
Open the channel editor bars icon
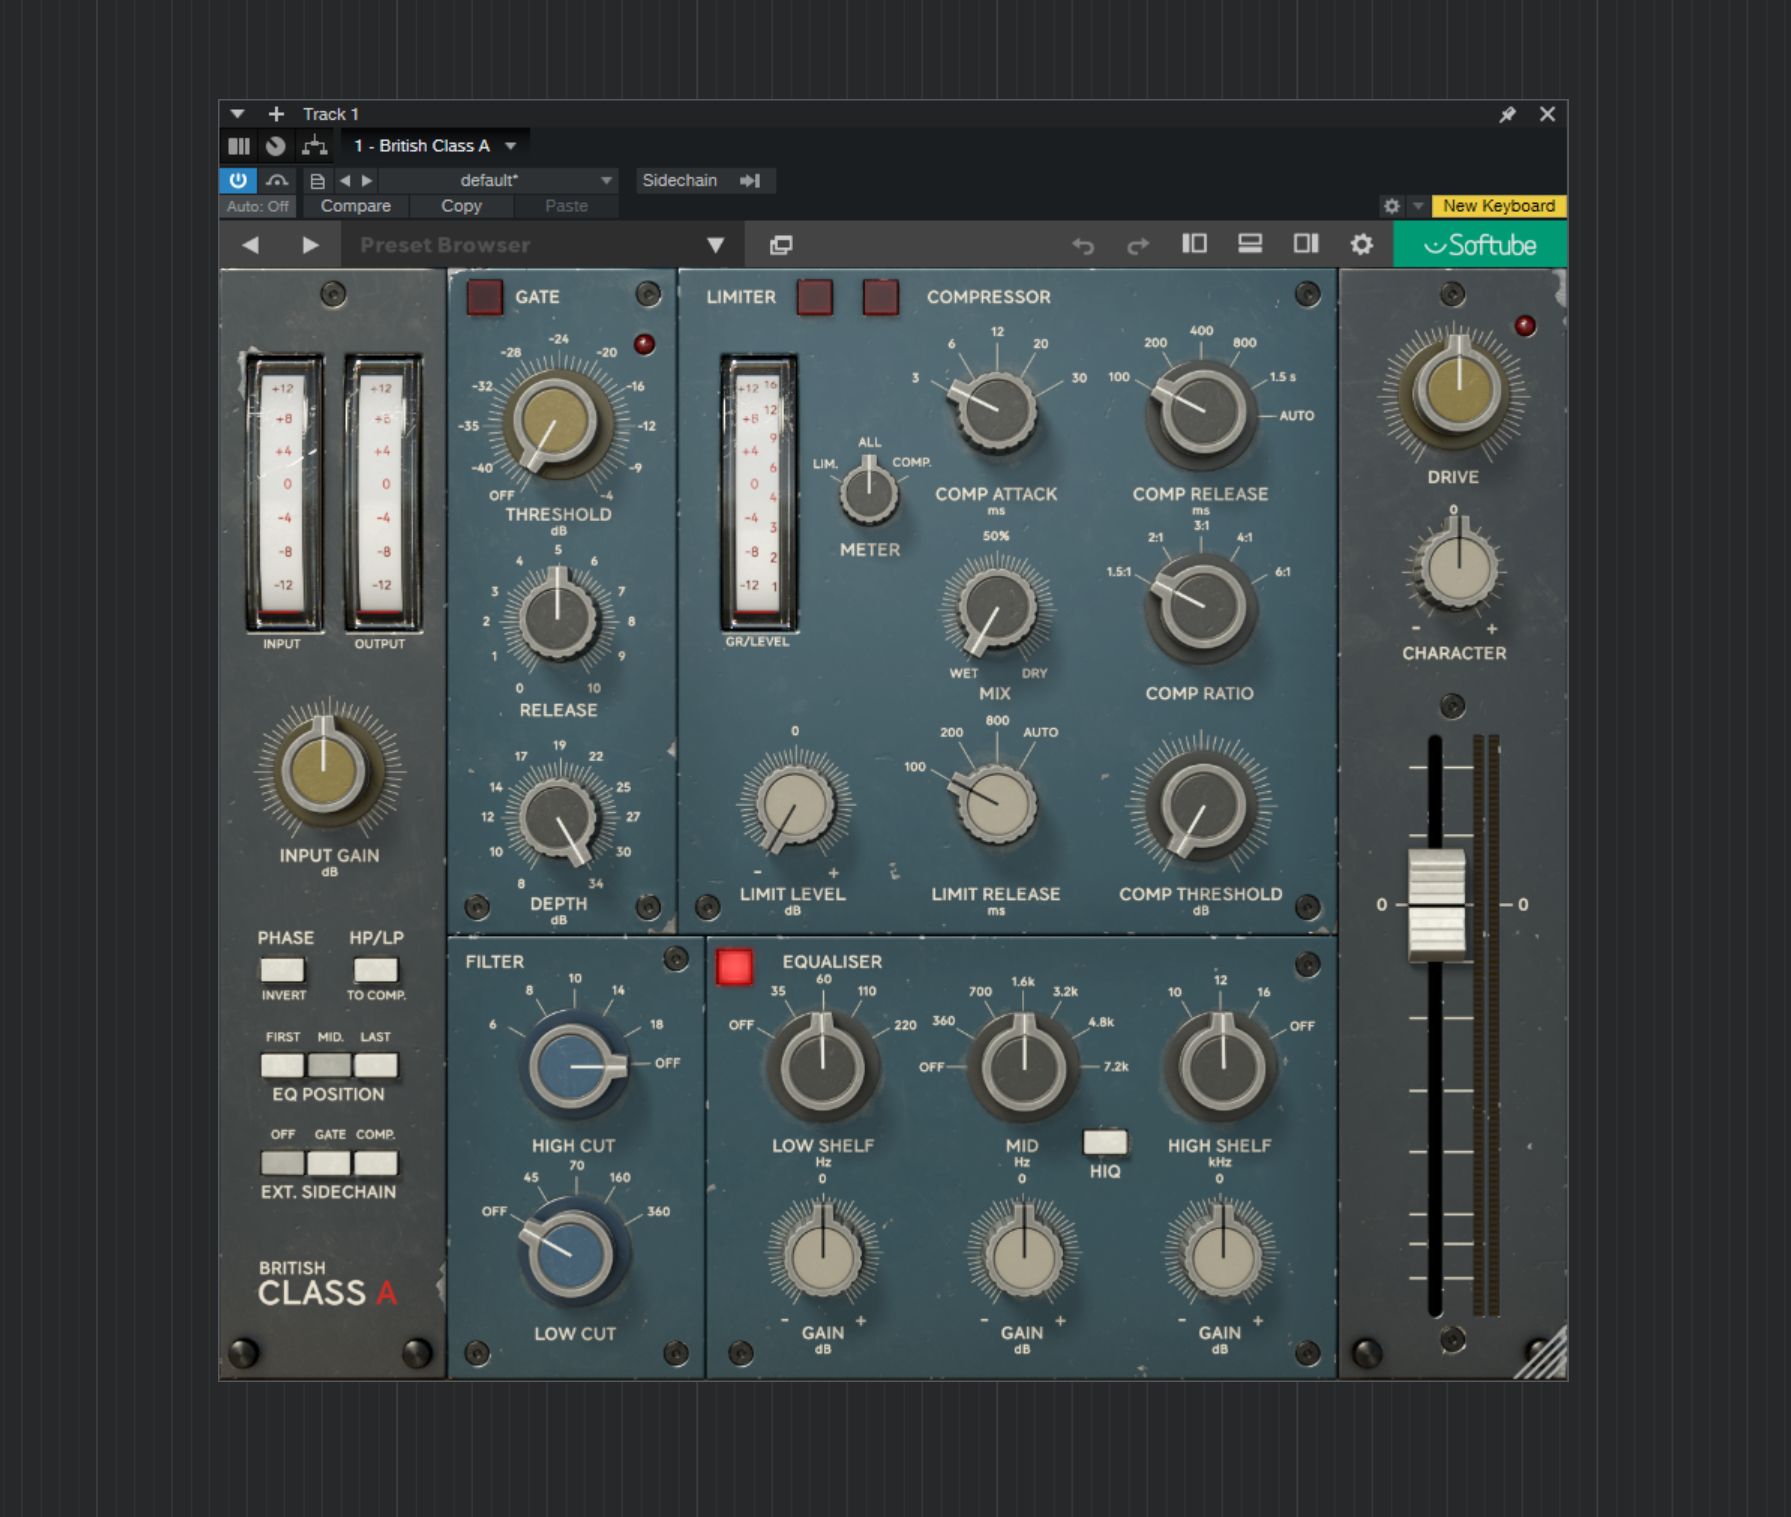click(239, 146)
